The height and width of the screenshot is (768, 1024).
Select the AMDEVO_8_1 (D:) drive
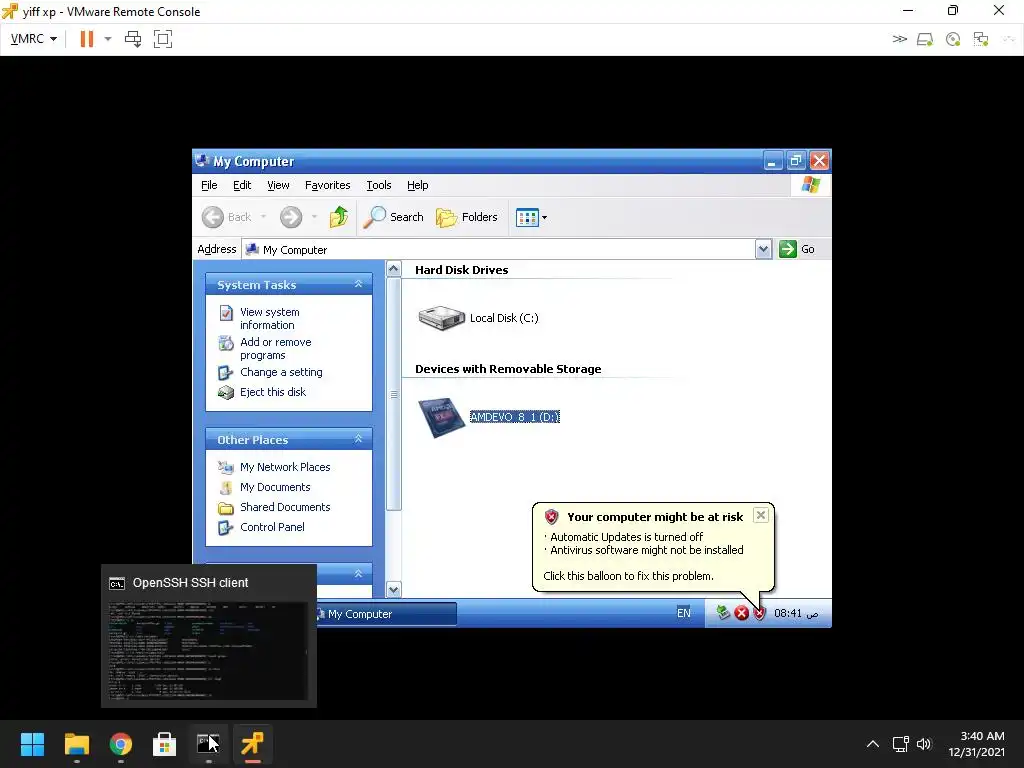click(x=488, y=417)
